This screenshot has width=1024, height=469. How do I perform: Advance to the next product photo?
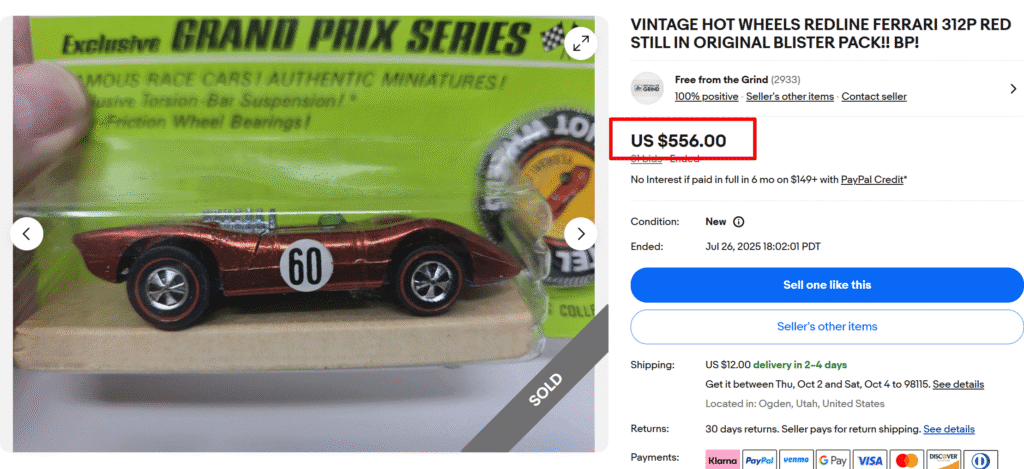581,234
